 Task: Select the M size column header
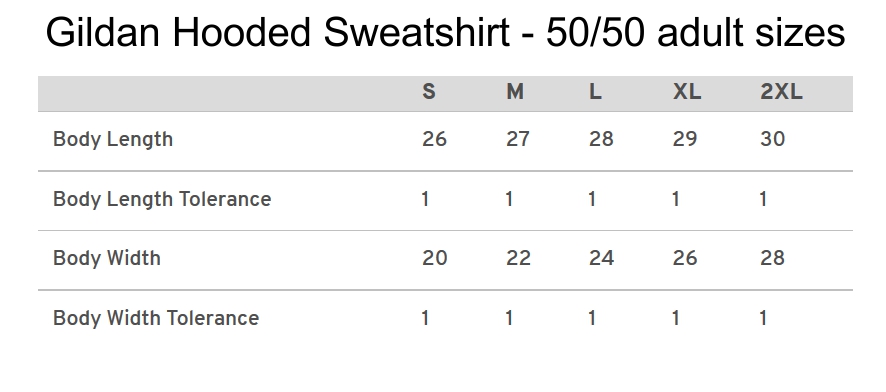point(515,92)
